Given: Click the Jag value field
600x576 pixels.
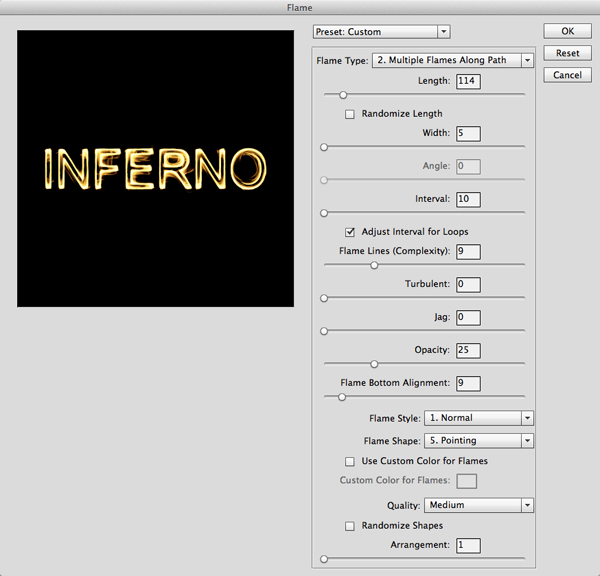Looking at the screenshot, I should (468, 317).
